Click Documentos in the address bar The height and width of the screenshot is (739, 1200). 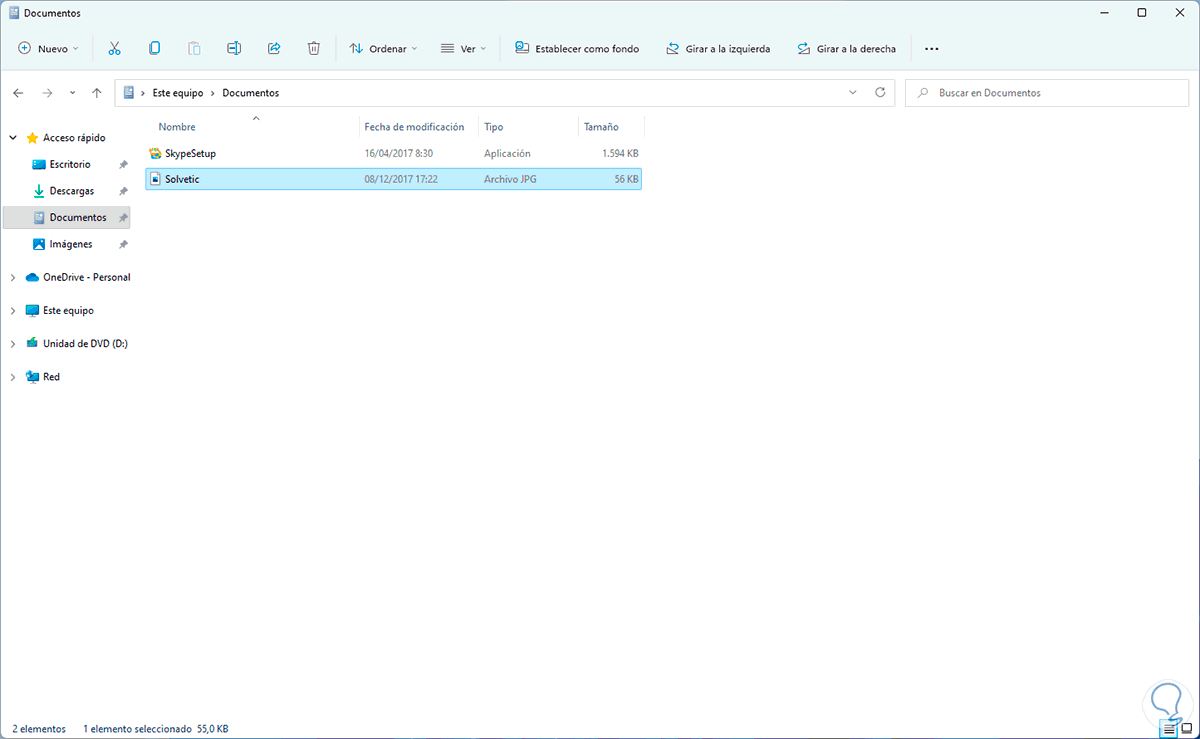(250, 93)
